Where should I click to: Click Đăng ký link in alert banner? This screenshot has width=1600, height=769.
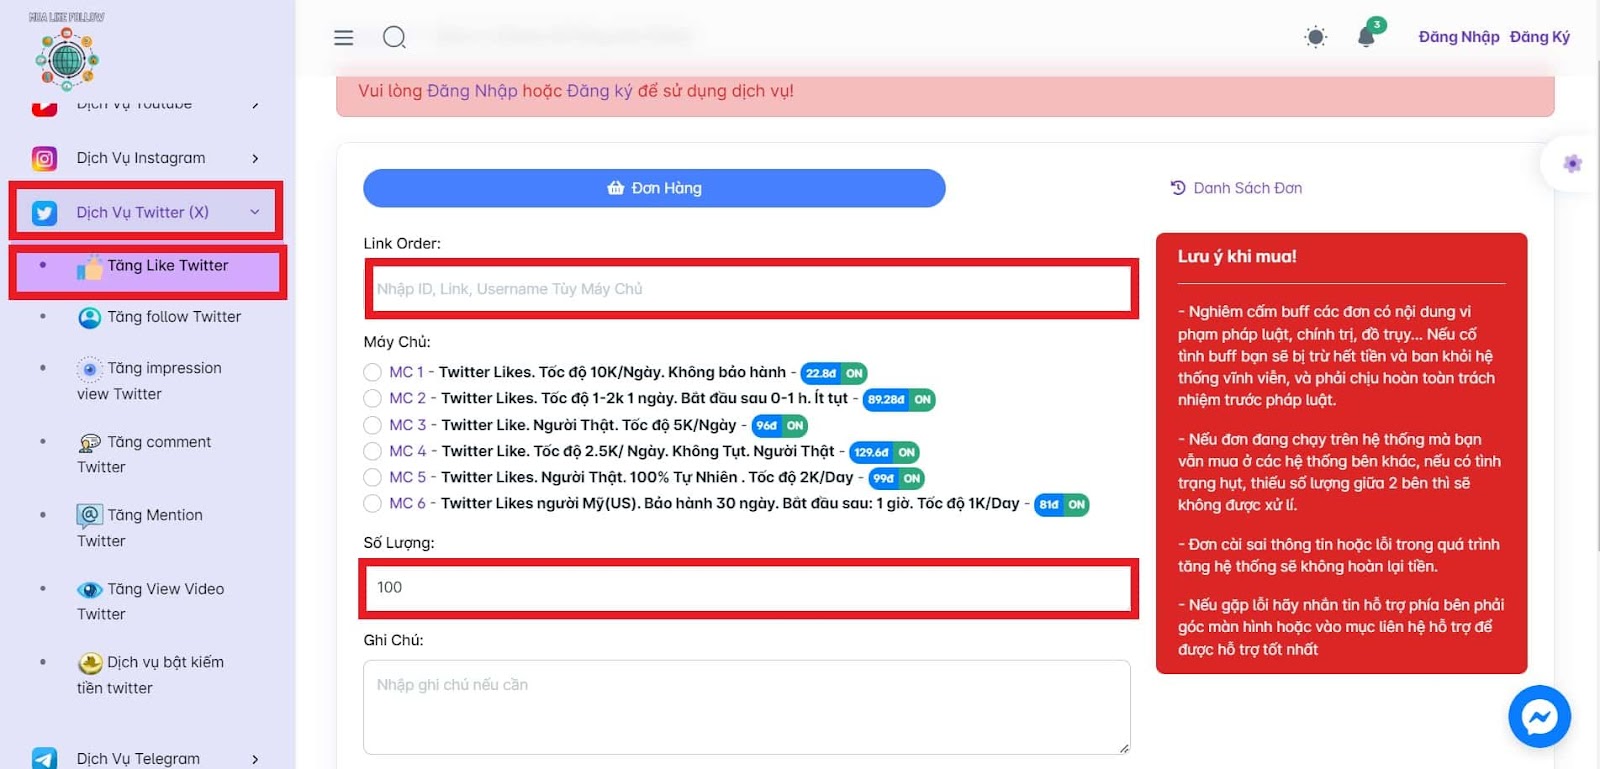point(599,91)
